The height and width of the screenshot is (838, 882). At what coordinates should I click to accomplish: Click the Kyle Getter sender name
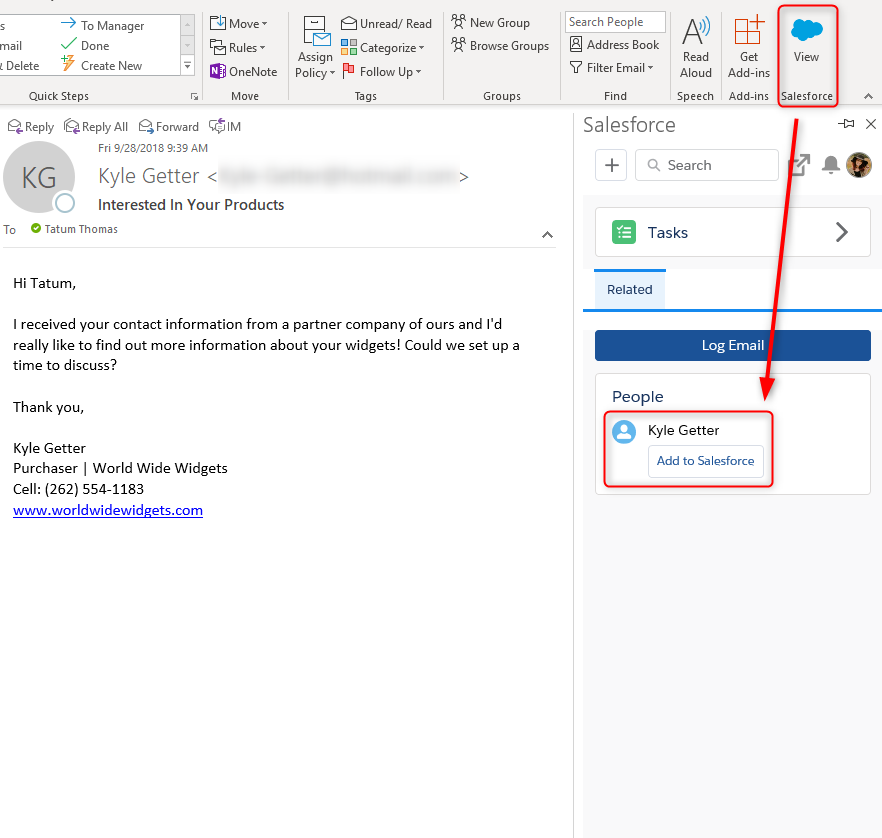click(x=148, y=176)
